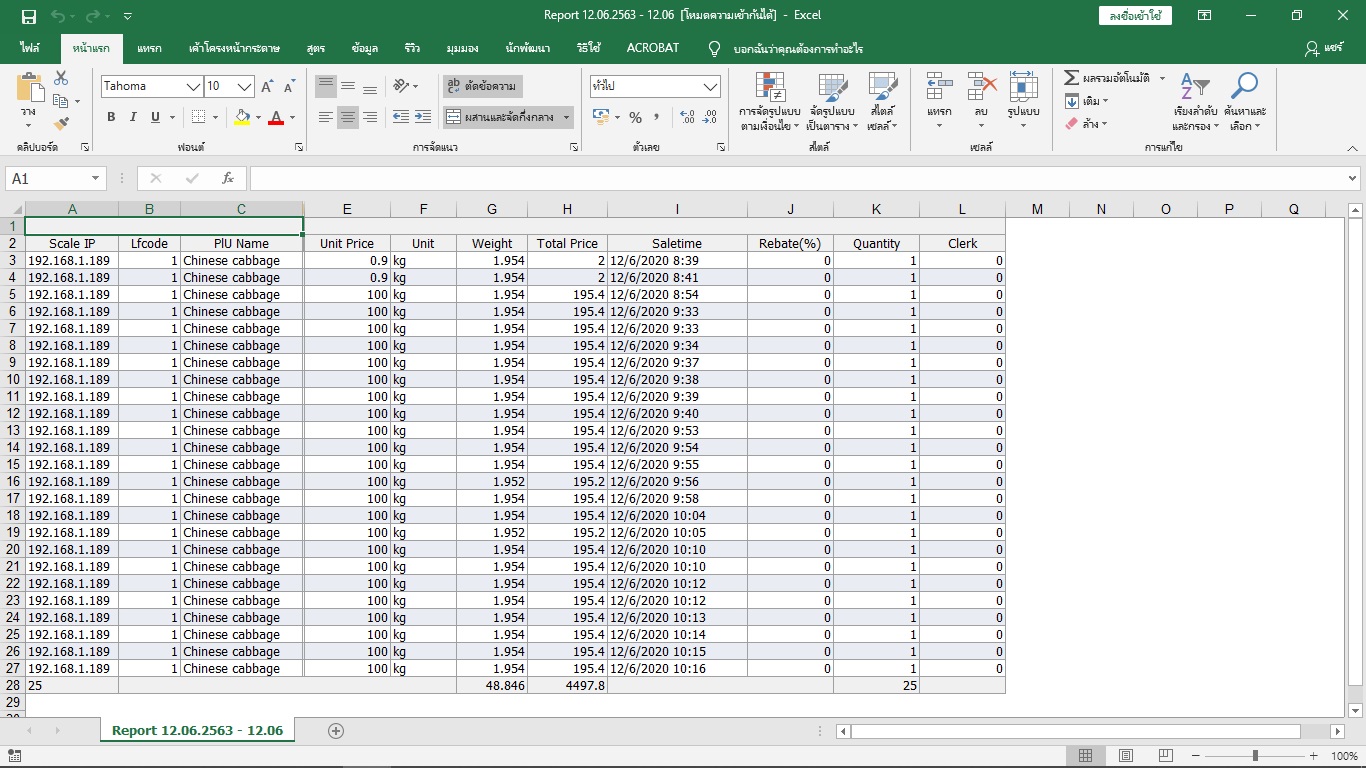This screenshot has height=768, width=1366.
Task: Toggle align text right
Action: (x=370, y=117)
